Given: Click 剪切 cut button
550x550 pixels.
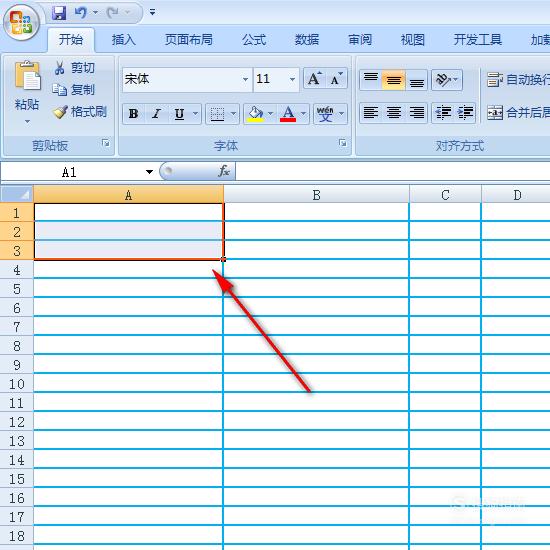Looking at the screenshot, I should [74, 68].
